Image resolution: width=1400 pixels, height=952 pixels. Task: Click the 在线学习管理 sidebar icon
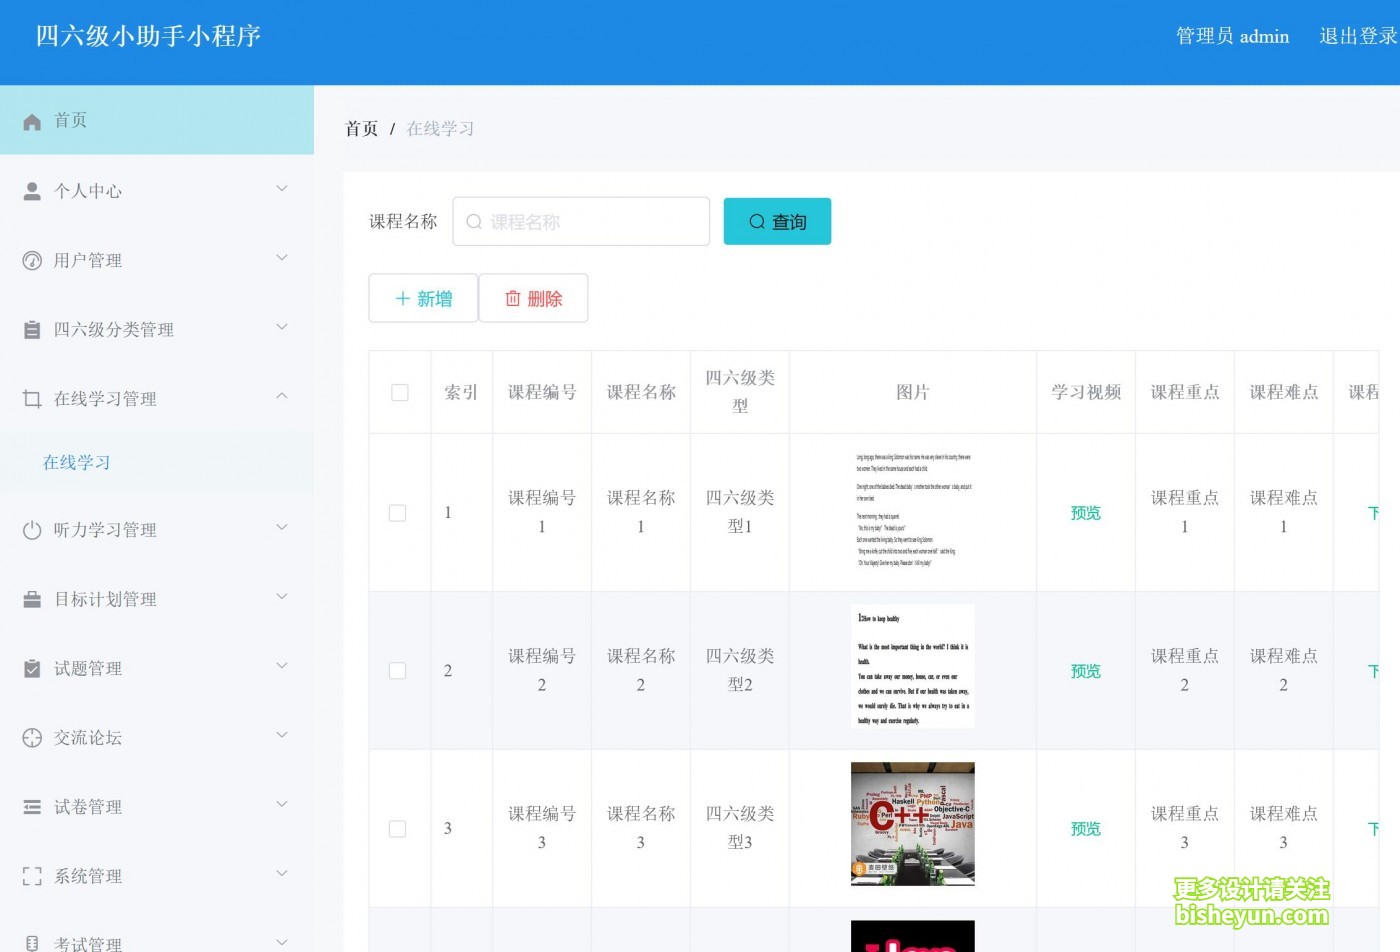31,397
